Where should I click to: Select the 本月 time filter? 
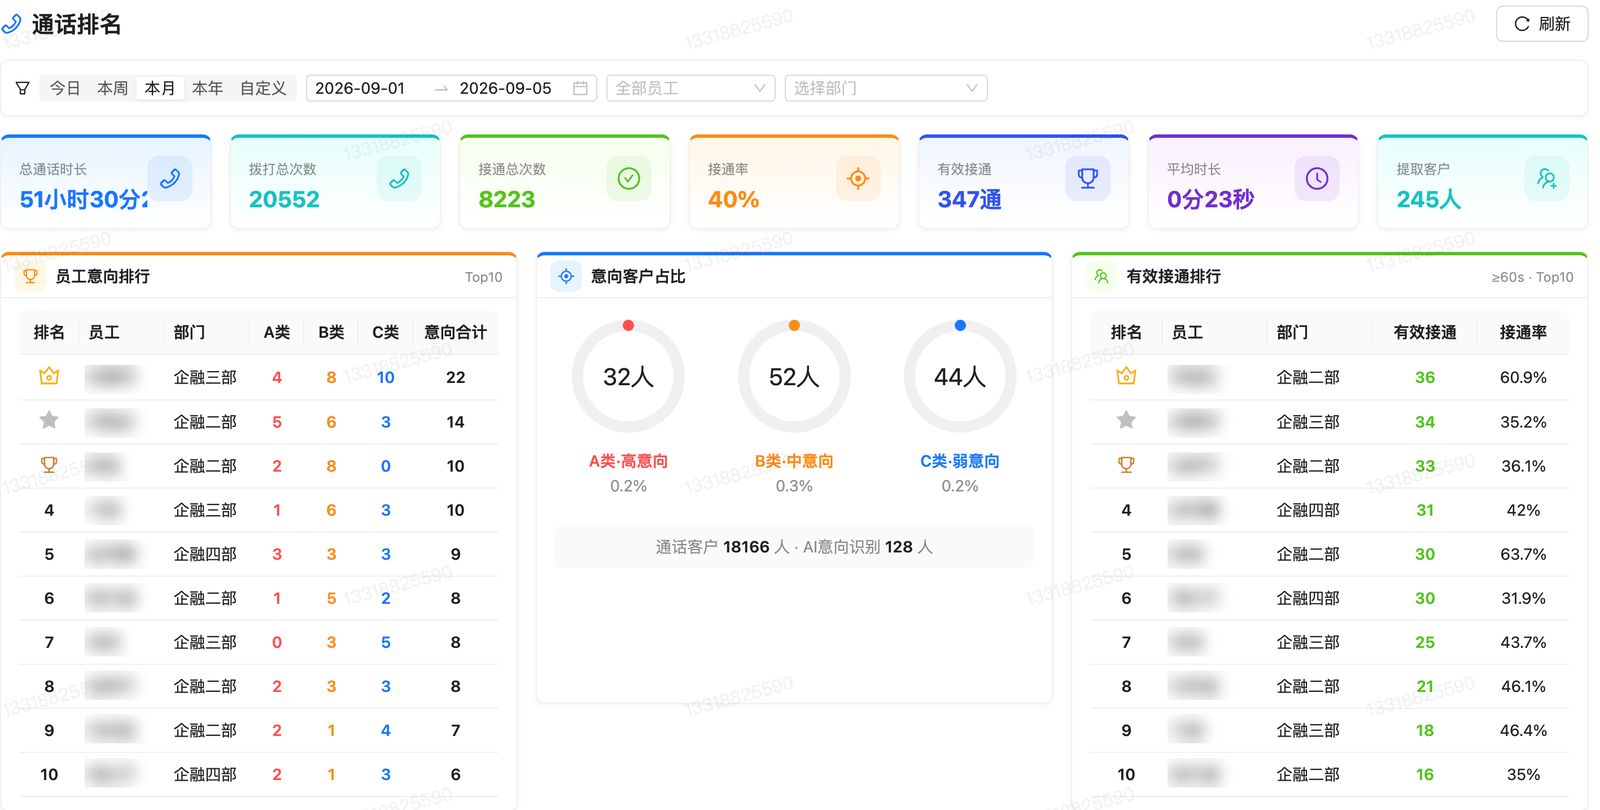pyautogui.click(x=160, y=88)
